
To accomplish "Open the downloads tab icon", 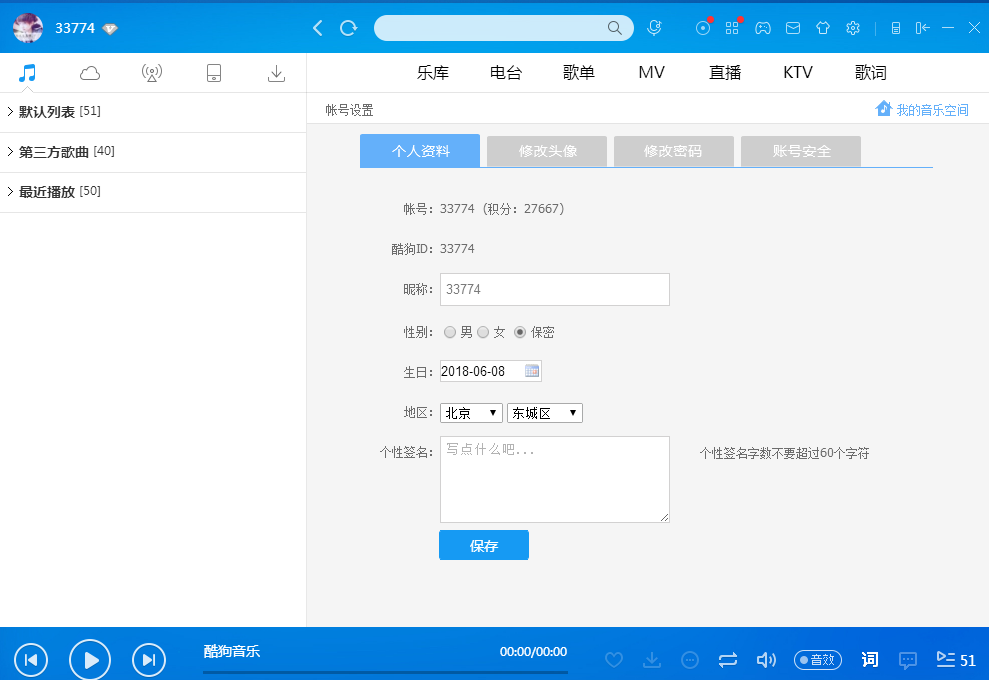I will coord(276,73).
